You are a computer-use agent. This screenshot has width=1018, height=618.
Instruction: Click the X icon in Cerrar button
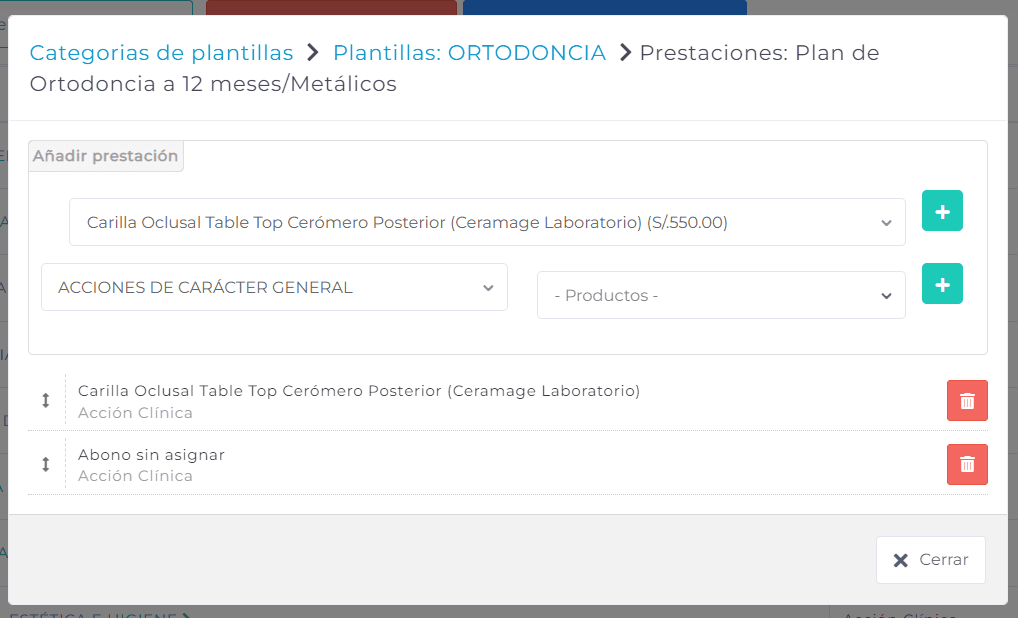point(900,560)
